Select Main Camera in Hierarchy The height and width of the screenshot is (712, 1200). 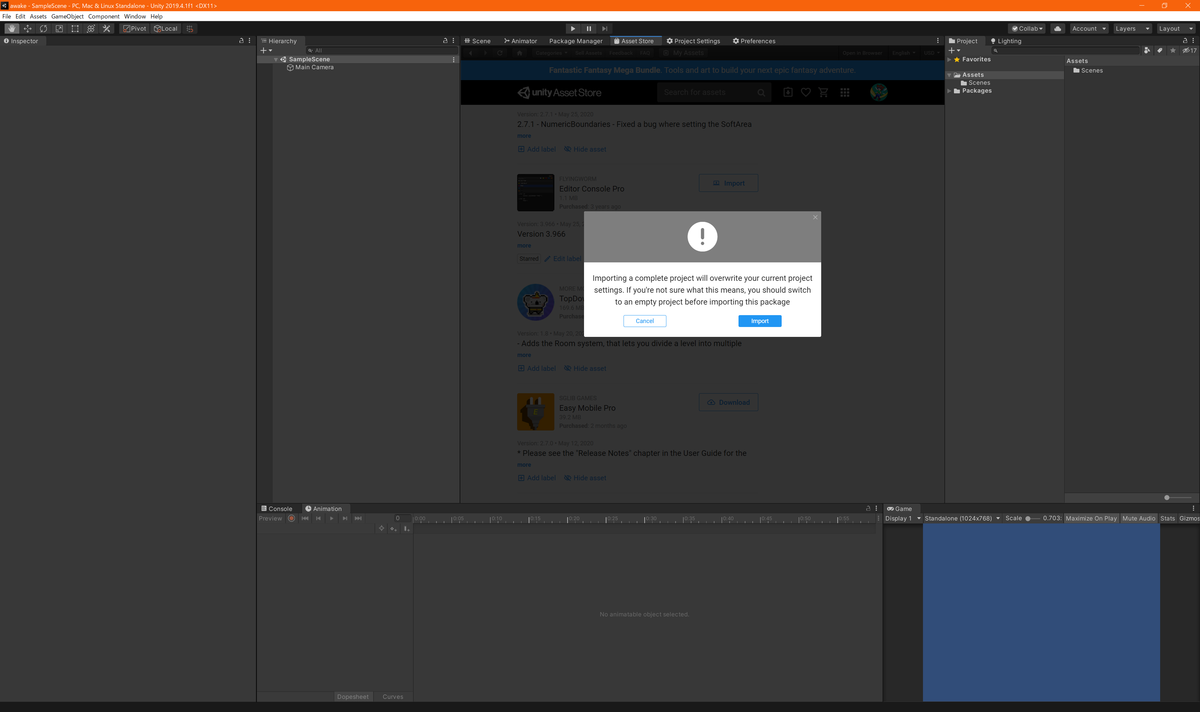click(x=311, y=68)
